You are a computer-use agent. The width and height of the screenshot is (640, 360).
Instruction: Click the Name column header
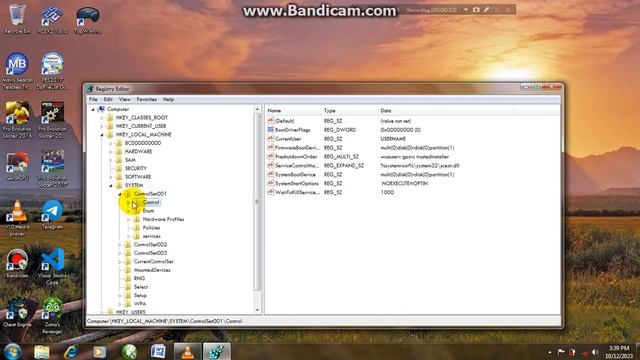(x=293, y=111)
